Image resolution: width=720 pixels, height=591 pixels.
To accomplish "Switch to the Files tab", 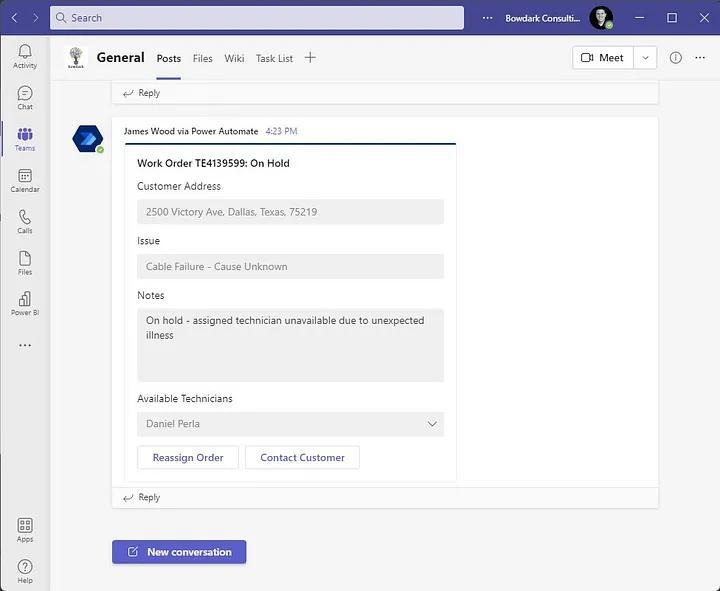I will (x=202, y=58).
